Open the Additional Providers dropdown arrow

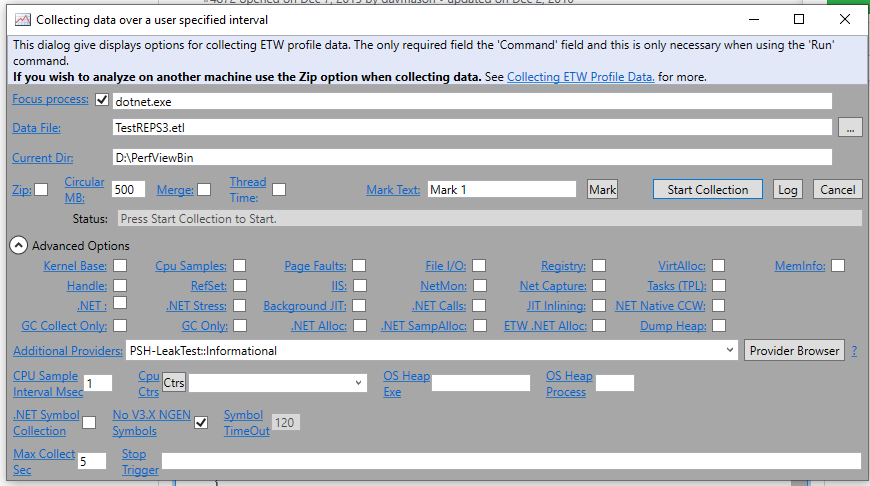pyautogui.click(x=730, y=350)
